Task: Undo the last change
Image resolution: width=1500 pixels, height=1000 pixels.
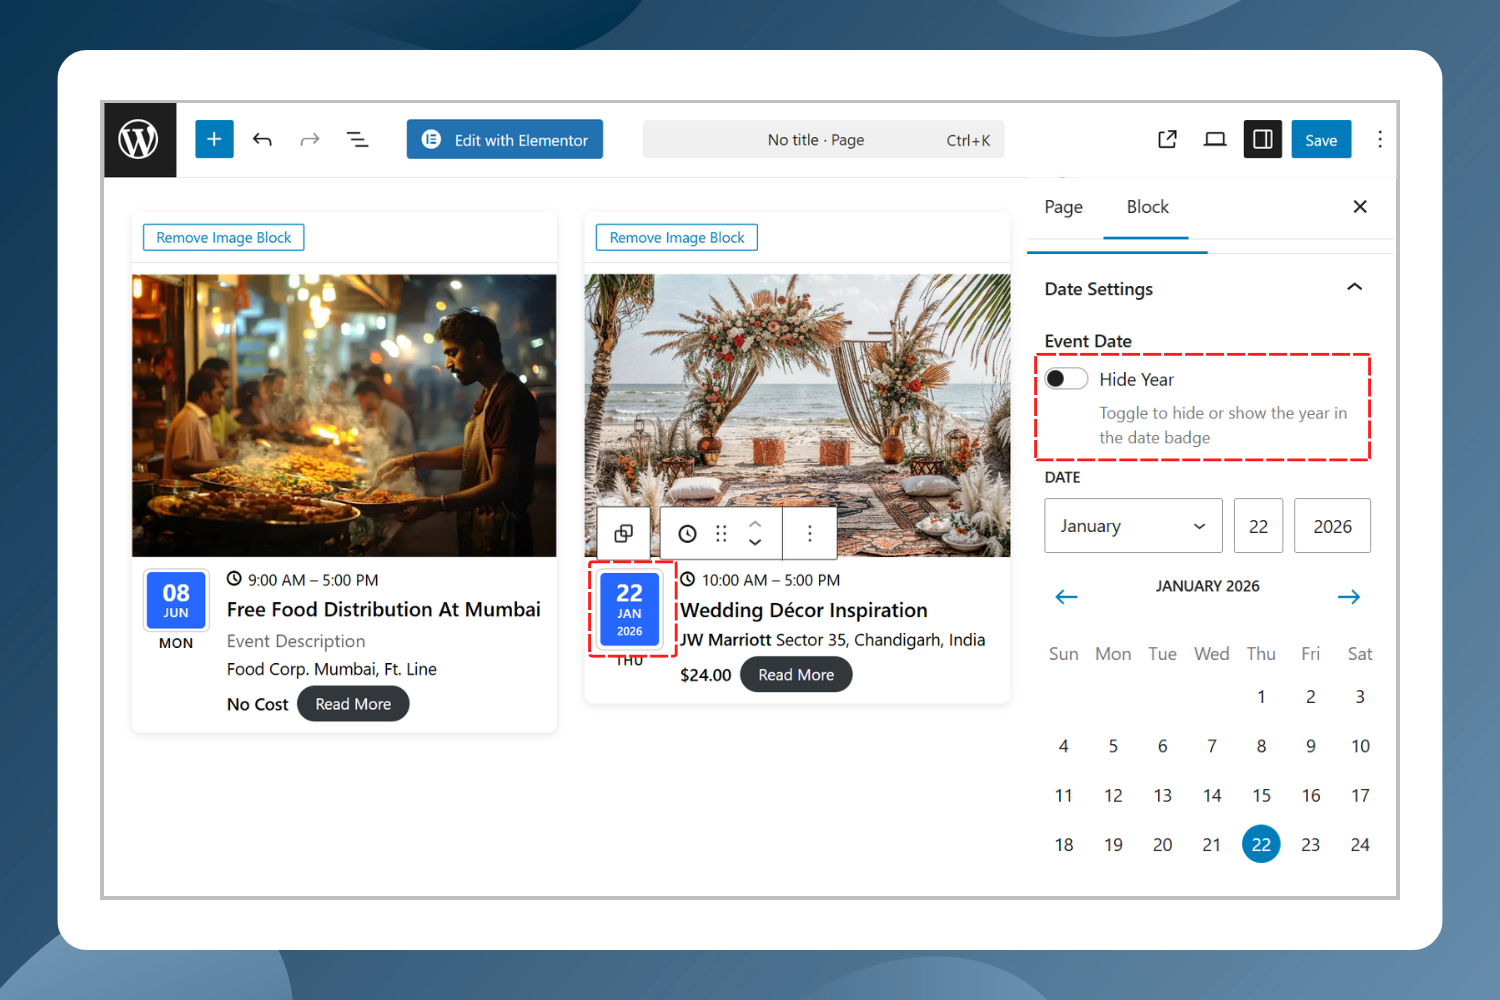Action: 262,140
